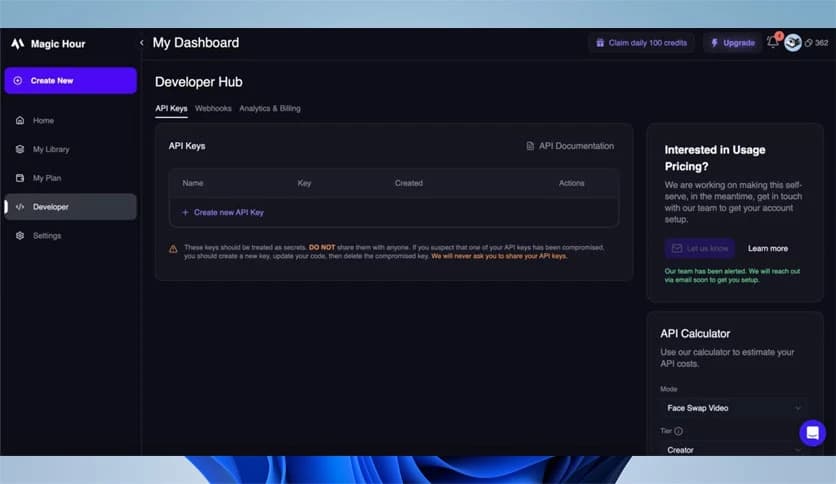Click the Let us know button
This screenshot has width=836, height=484.
pos(700,248)
